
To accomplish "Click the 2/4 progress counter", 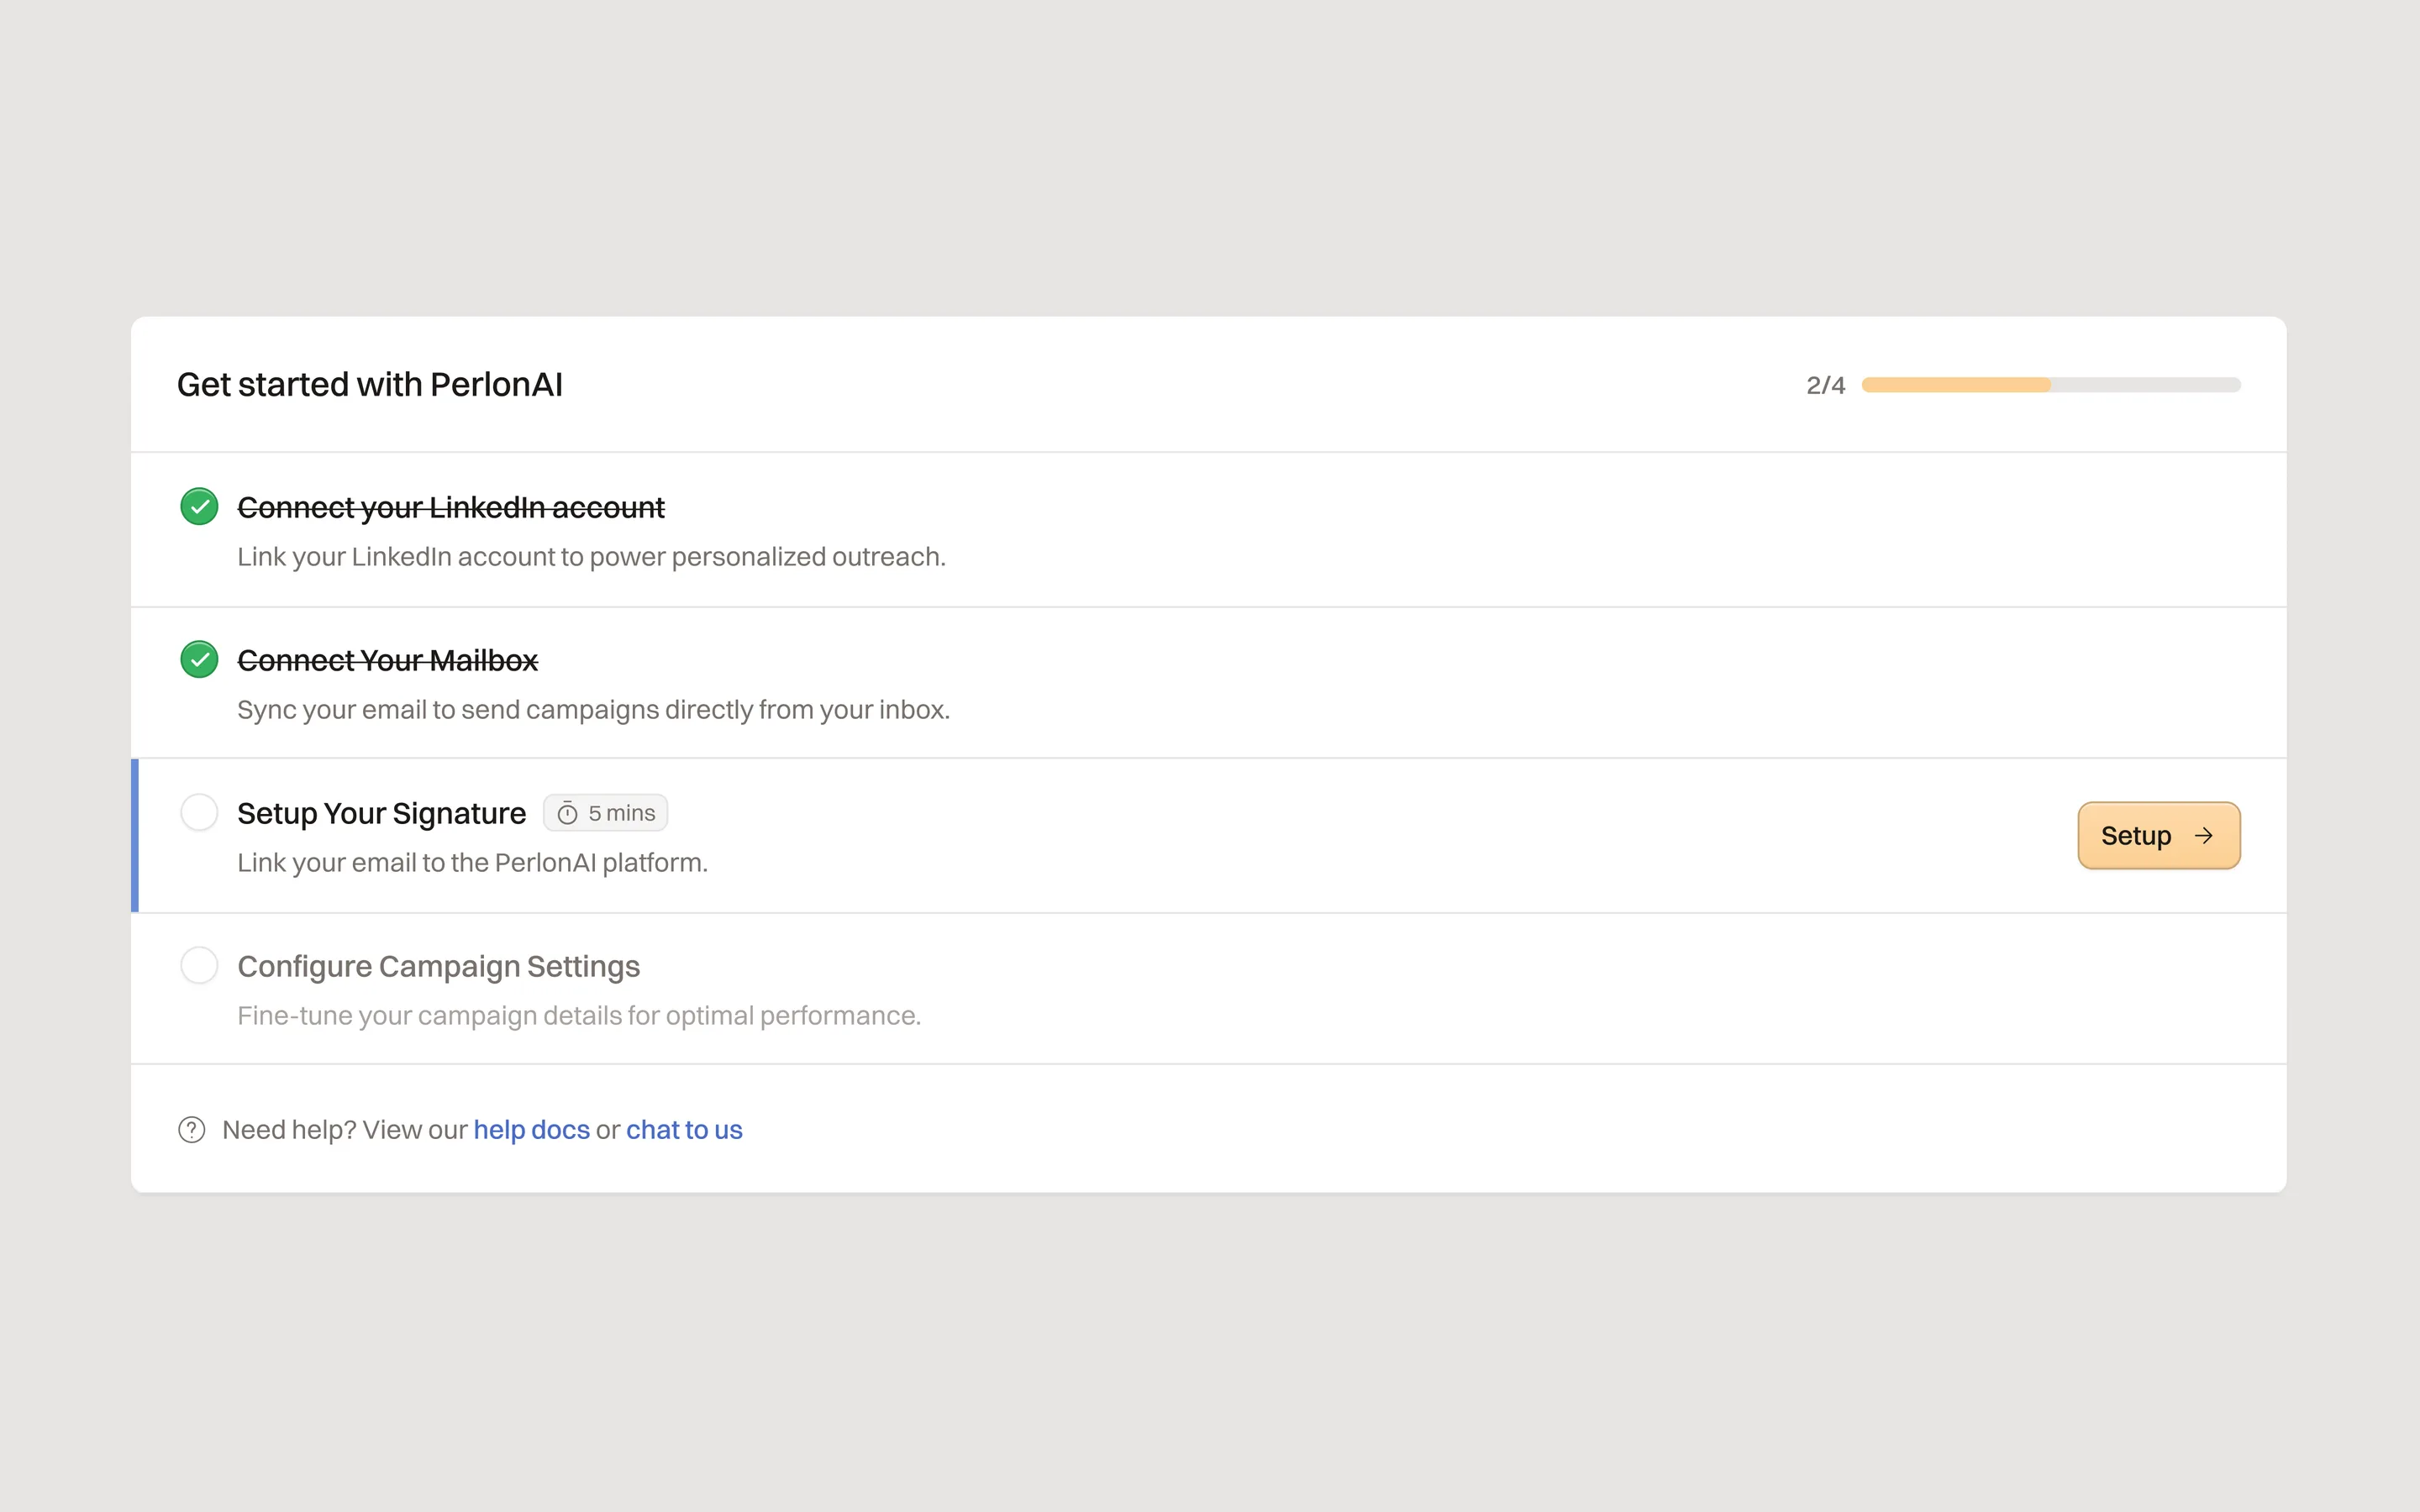I will click(x=1825, y=385).
